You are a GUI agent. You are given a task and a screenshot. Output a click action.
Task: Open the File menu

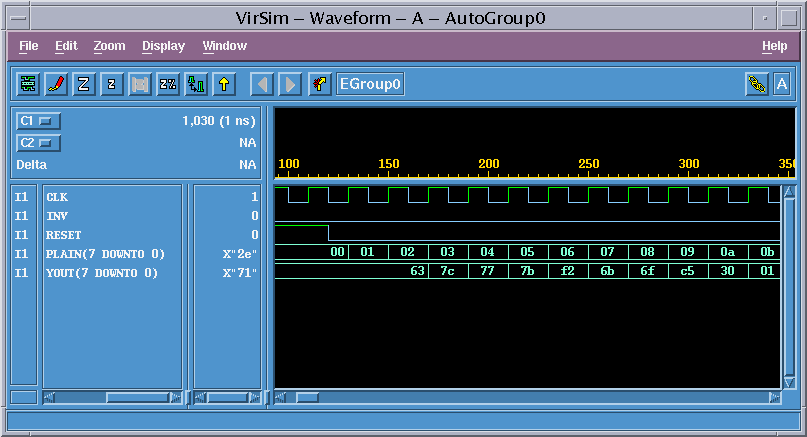tap(28, 46)
